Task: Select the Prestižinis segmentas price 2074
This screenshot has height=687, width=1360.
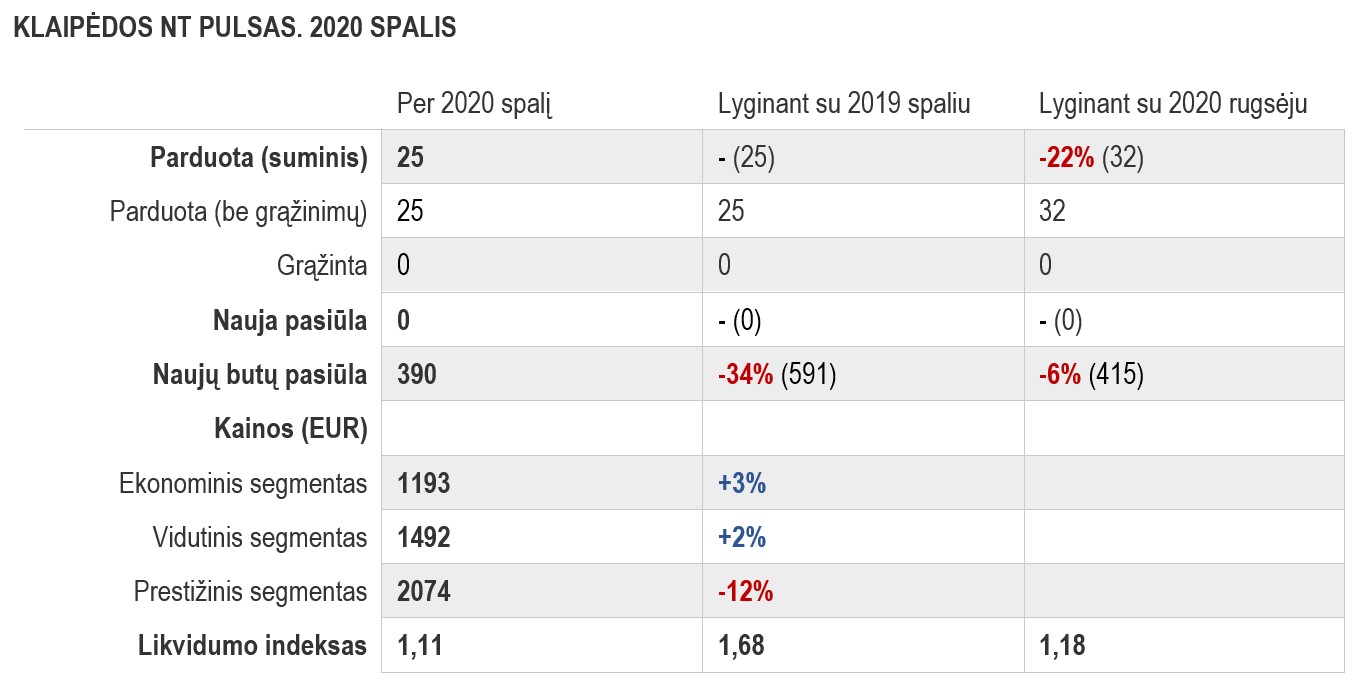Action: coord(424,591)
